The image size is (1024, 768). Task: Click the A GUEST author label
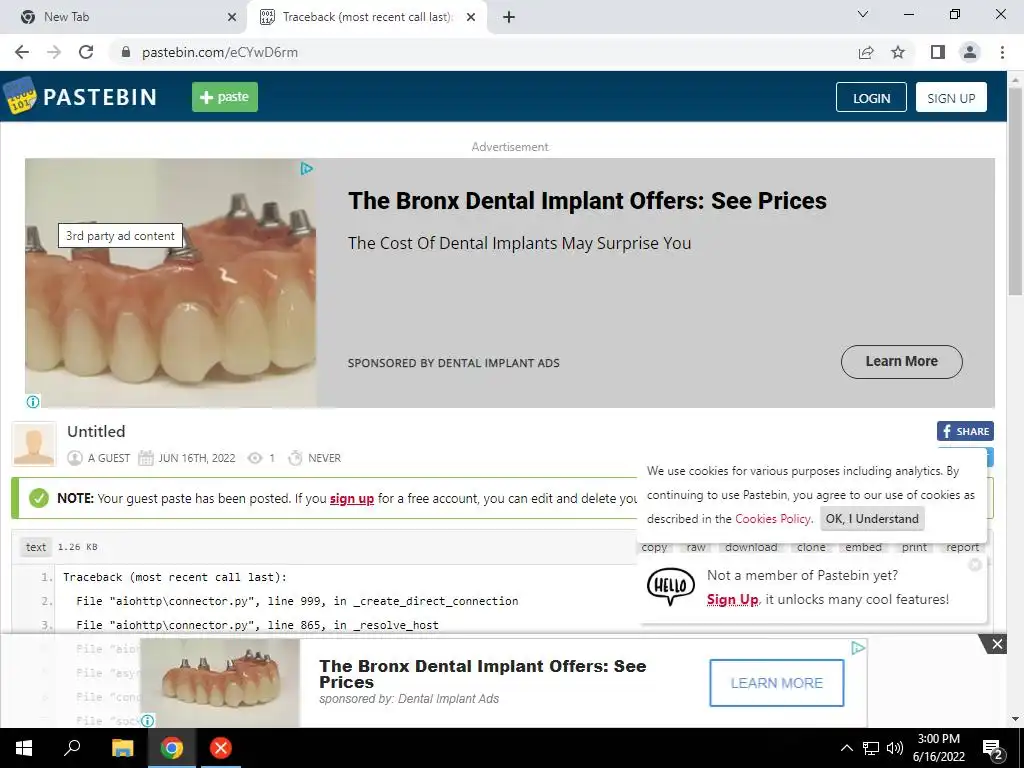(x=109, y=458)
